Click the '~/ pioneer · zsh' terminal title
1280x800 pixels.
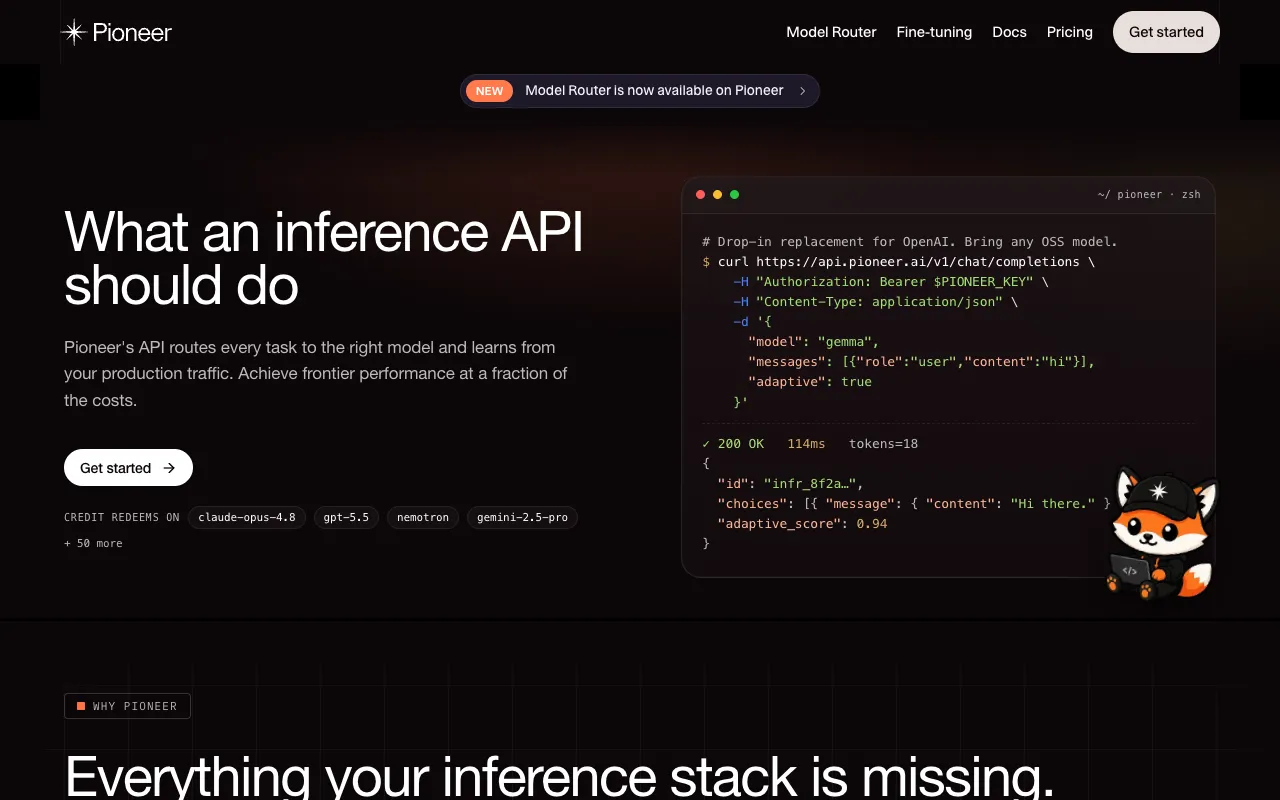pyautogui.click(x=1149, y=194)
